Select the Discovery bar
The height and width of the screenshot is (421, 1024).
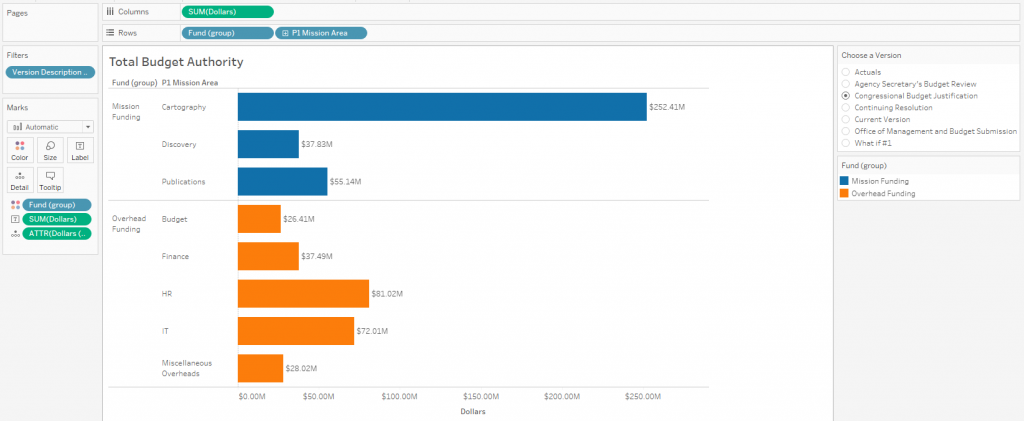(x=268, y=144)
